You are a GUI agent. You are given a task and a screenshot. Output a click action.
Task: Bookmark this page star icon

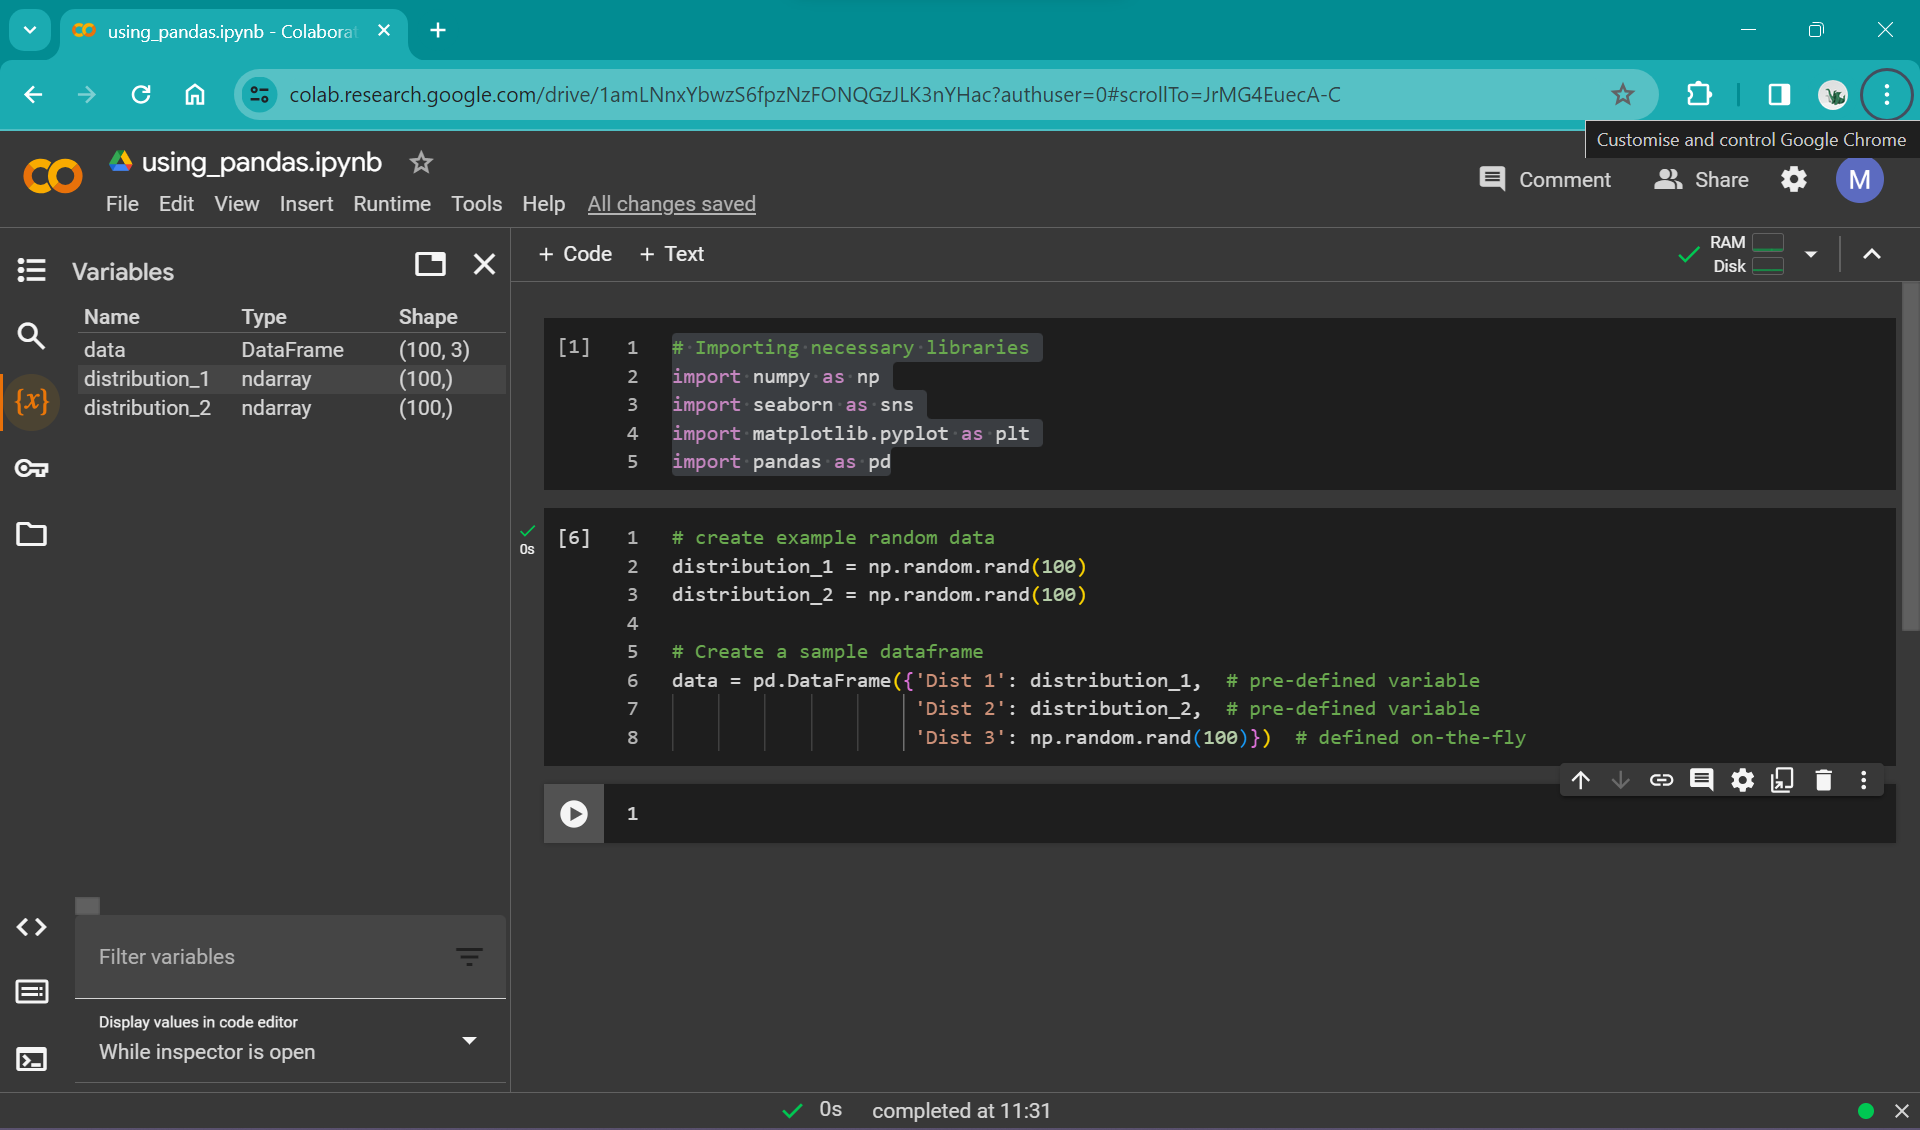(x=1622, y=95)
